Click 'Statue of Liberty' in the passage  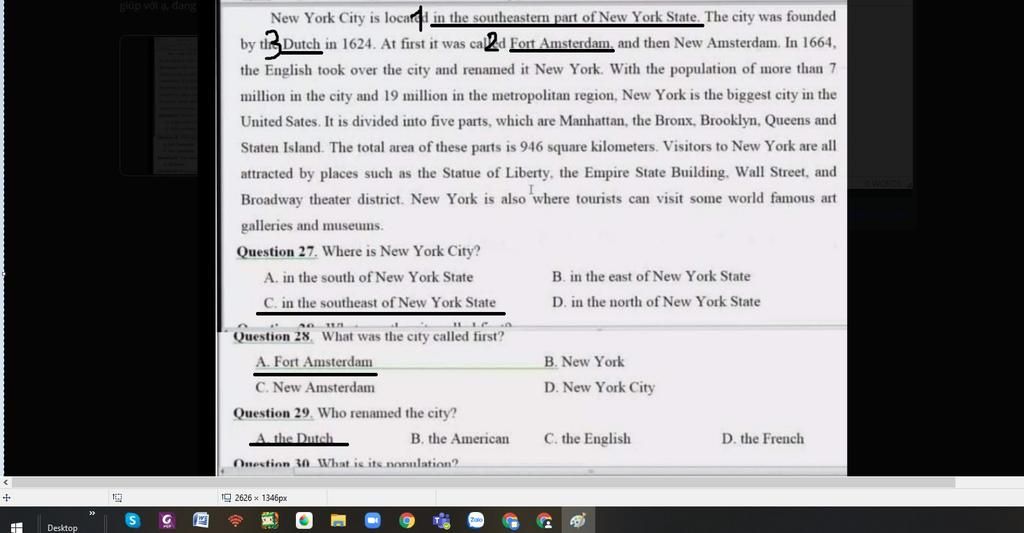point(496,173)
